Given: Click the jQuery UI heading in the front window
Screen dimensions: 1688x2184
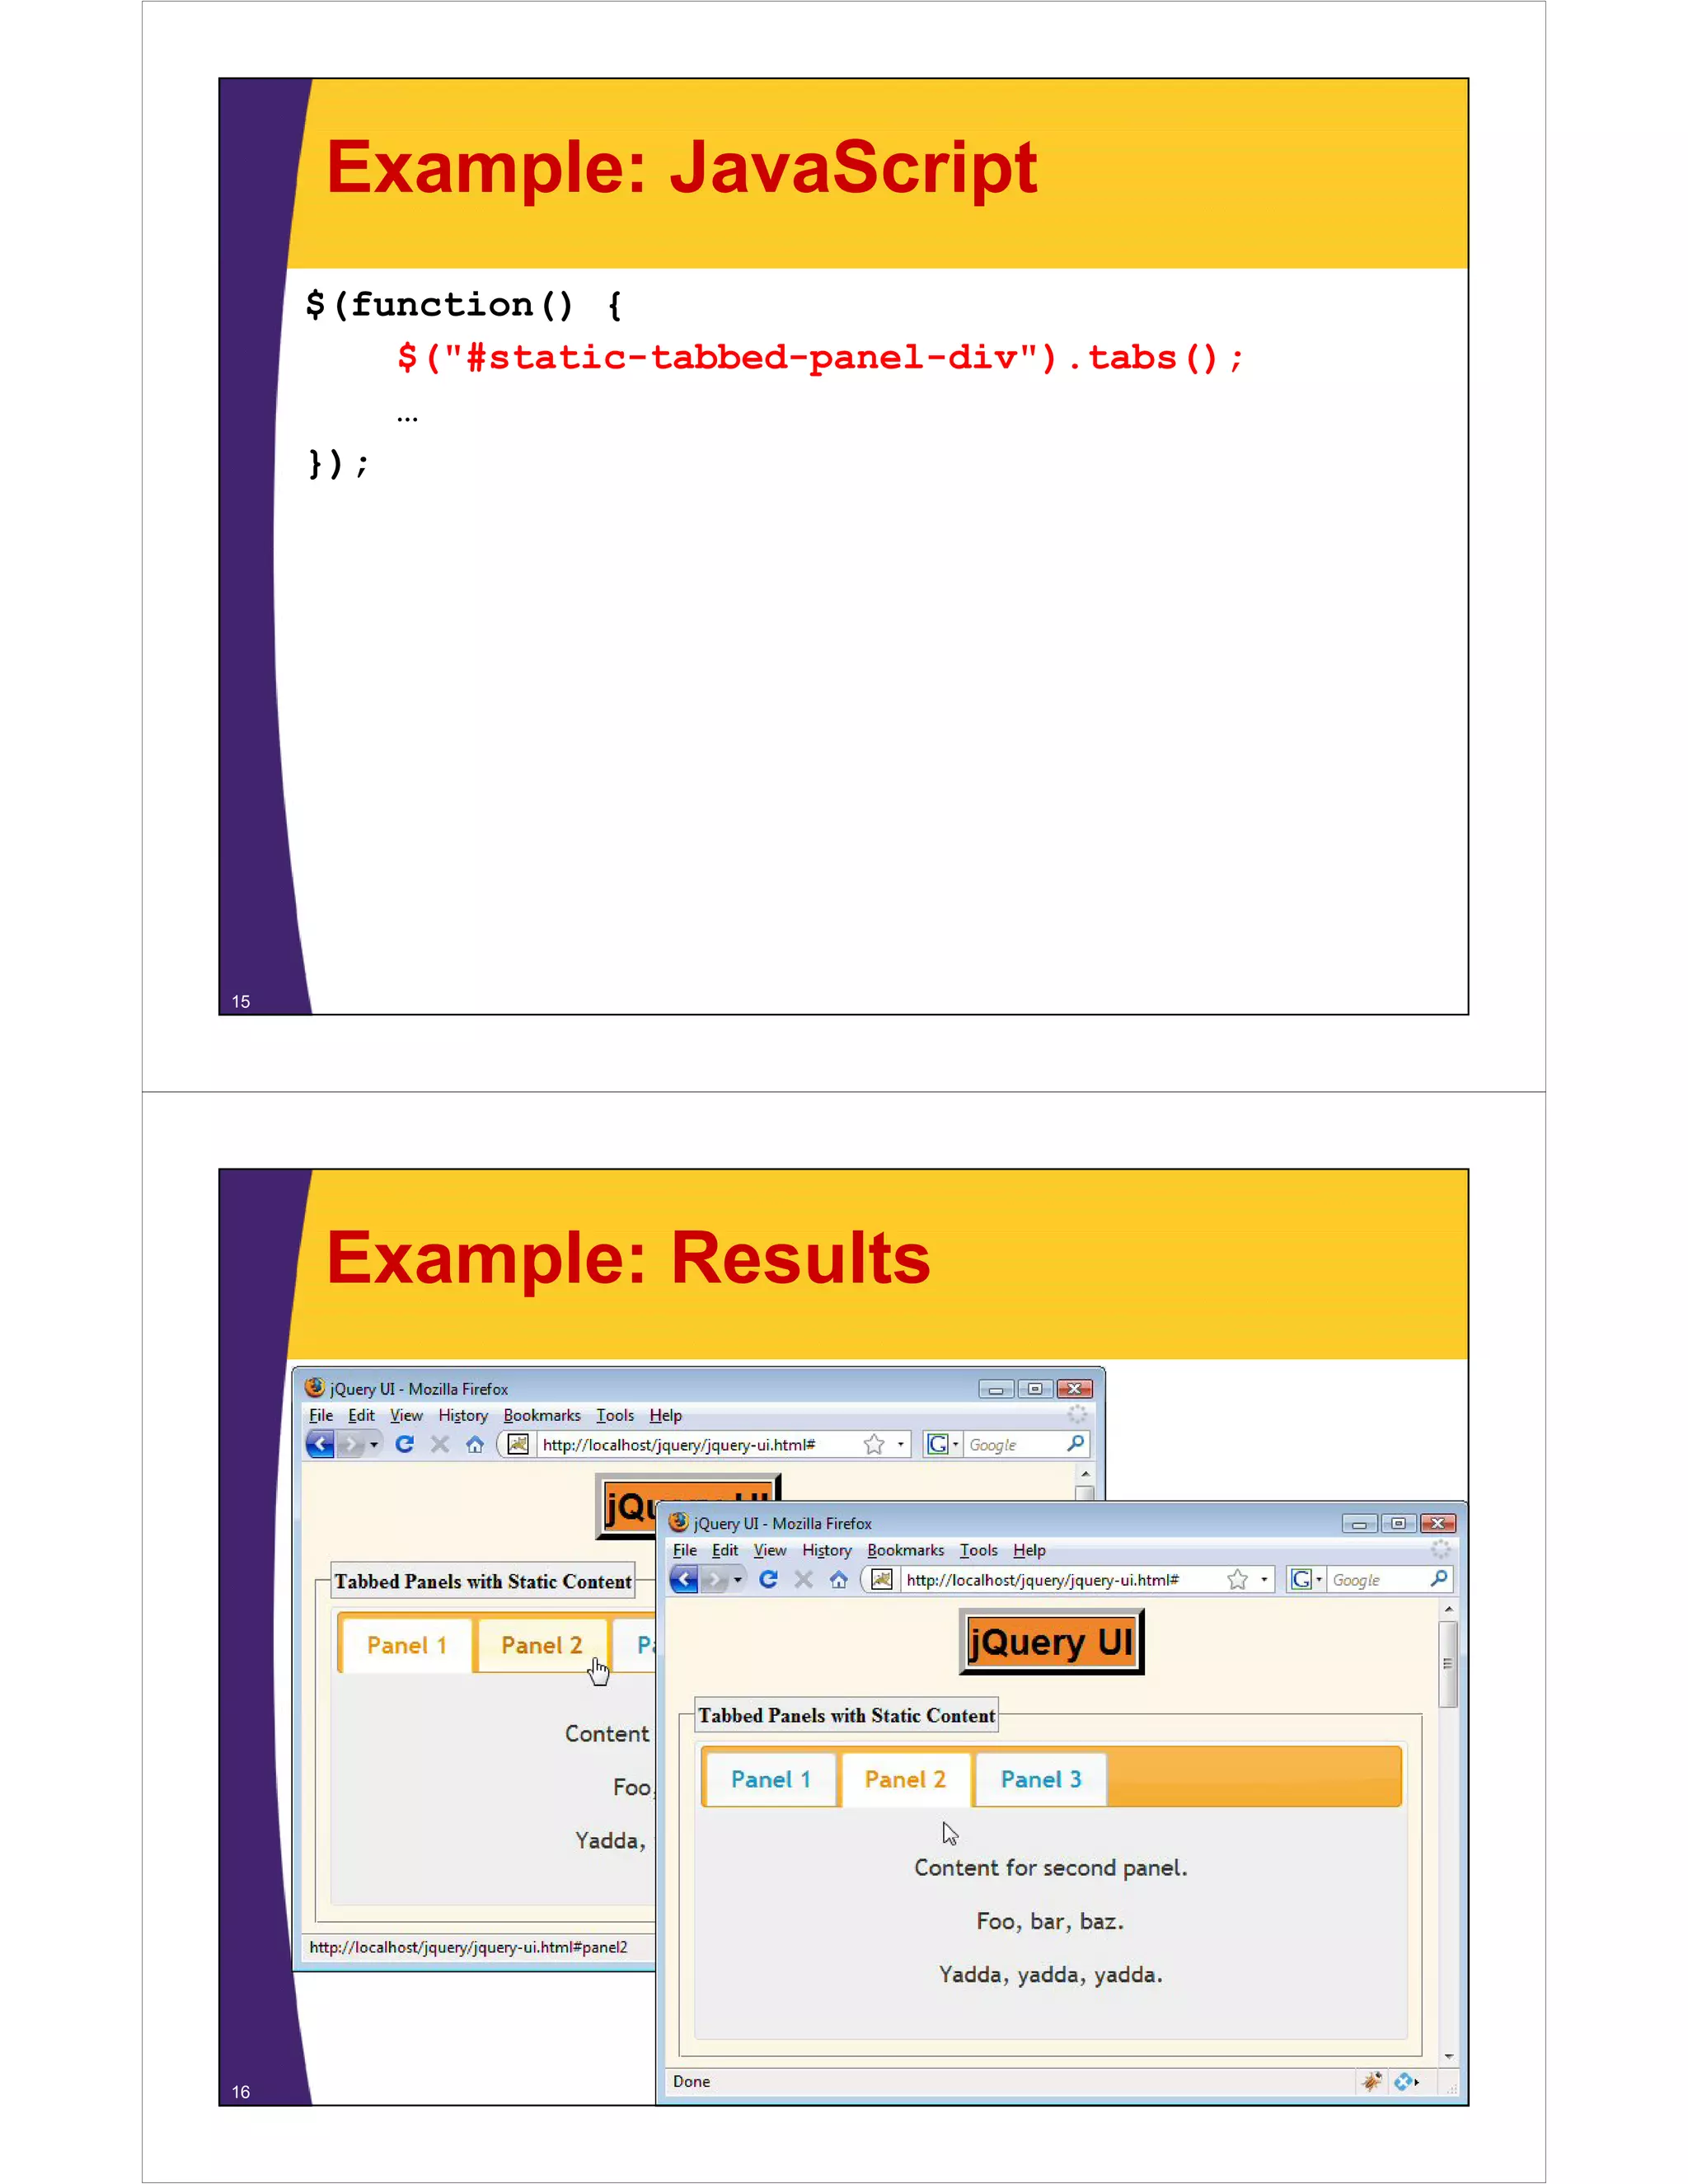Looking at the screenshot, I should tap(1051, 1642).
